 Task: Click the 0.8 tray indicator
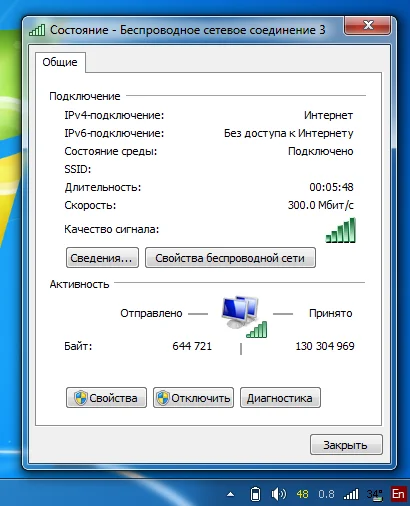326,494
